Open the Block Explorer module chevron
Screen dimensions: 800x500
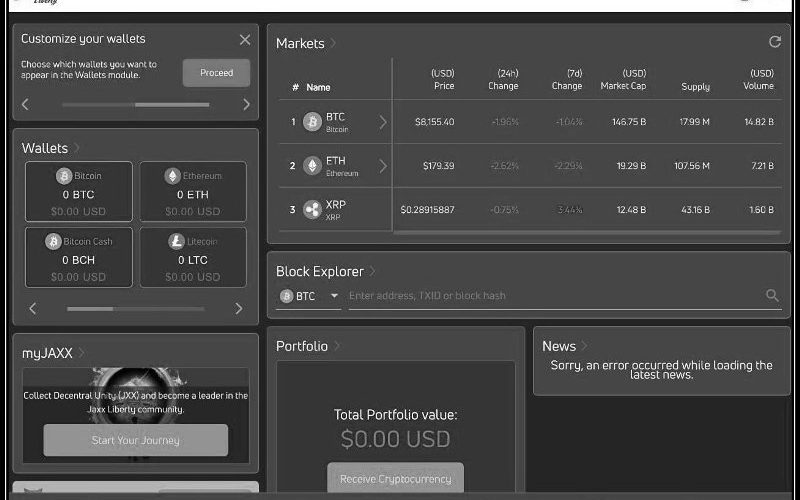tap(372, 271)
